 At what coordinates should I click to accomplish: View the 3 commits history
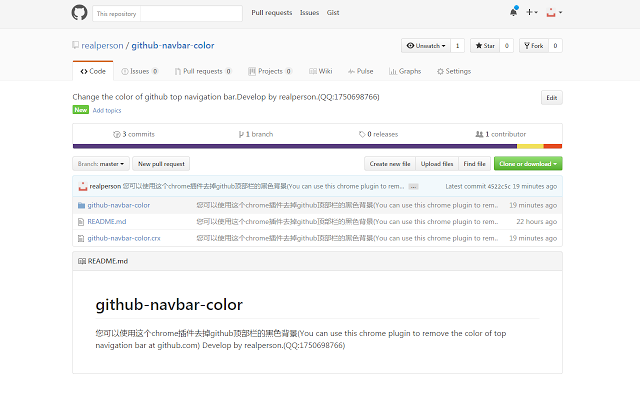pyautogui.click(x=134, y=134)
